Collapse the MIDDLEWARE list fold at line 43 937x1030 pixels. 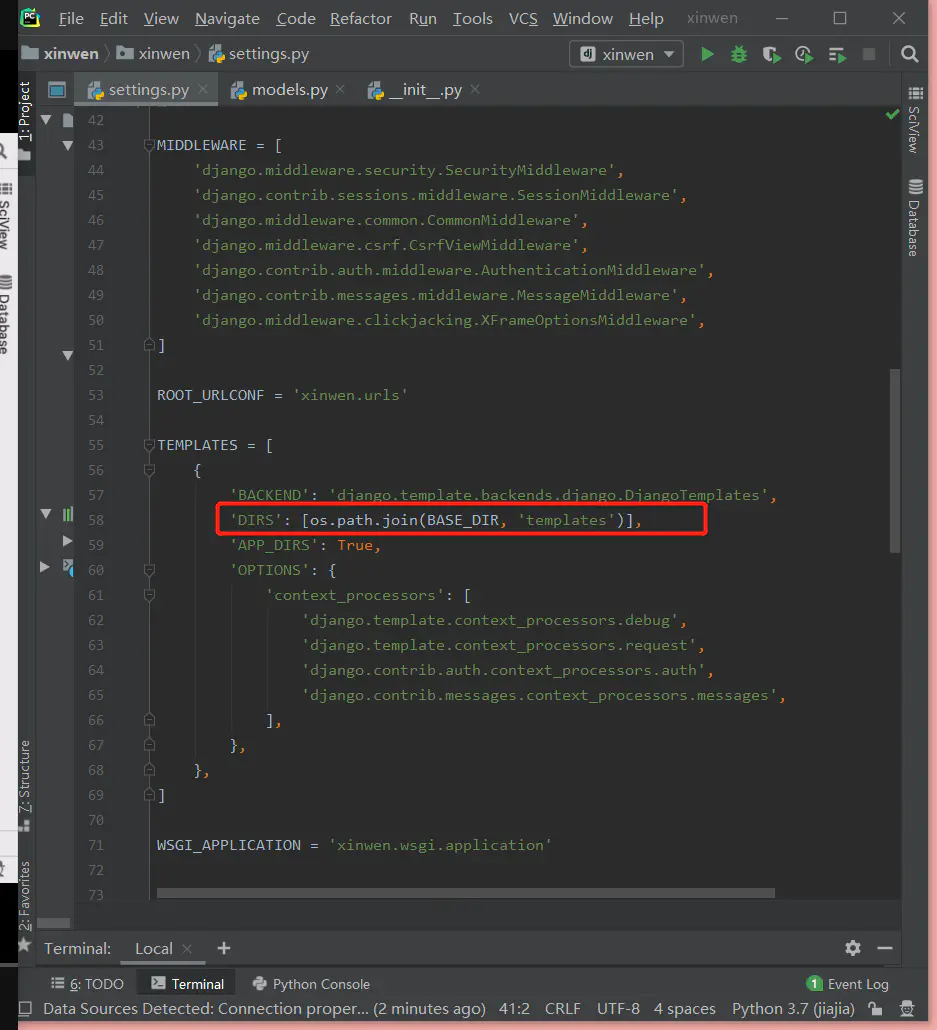click(x=149, y=145)
